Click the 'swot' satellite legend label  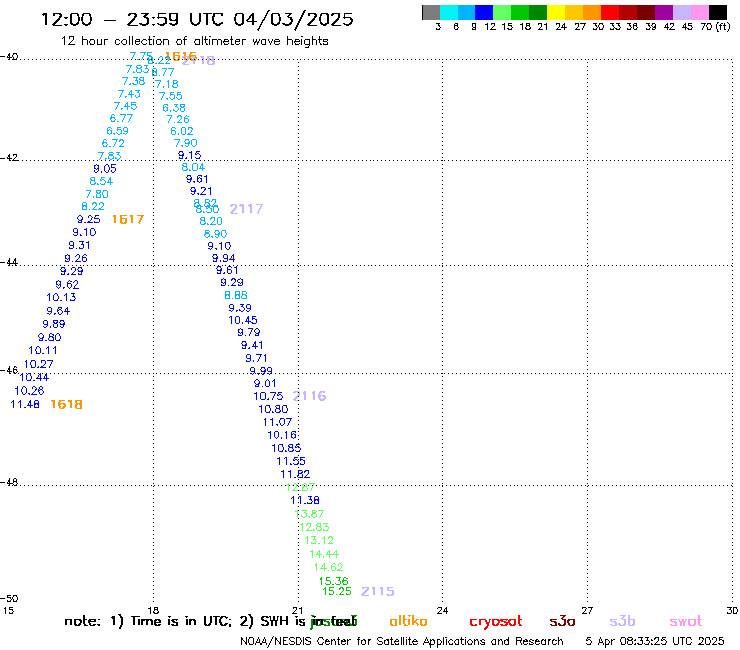click(x=685, y=621)
